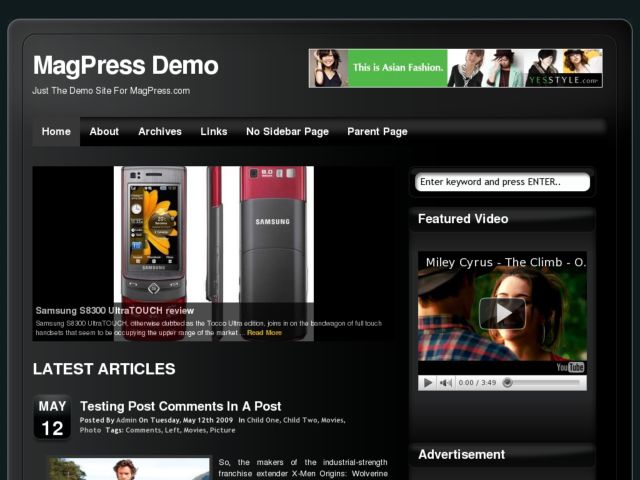The width and height of the screenshot is (640, 480).
Task: Open the Wolverine post thumbnail image
Action: [129, 469]
